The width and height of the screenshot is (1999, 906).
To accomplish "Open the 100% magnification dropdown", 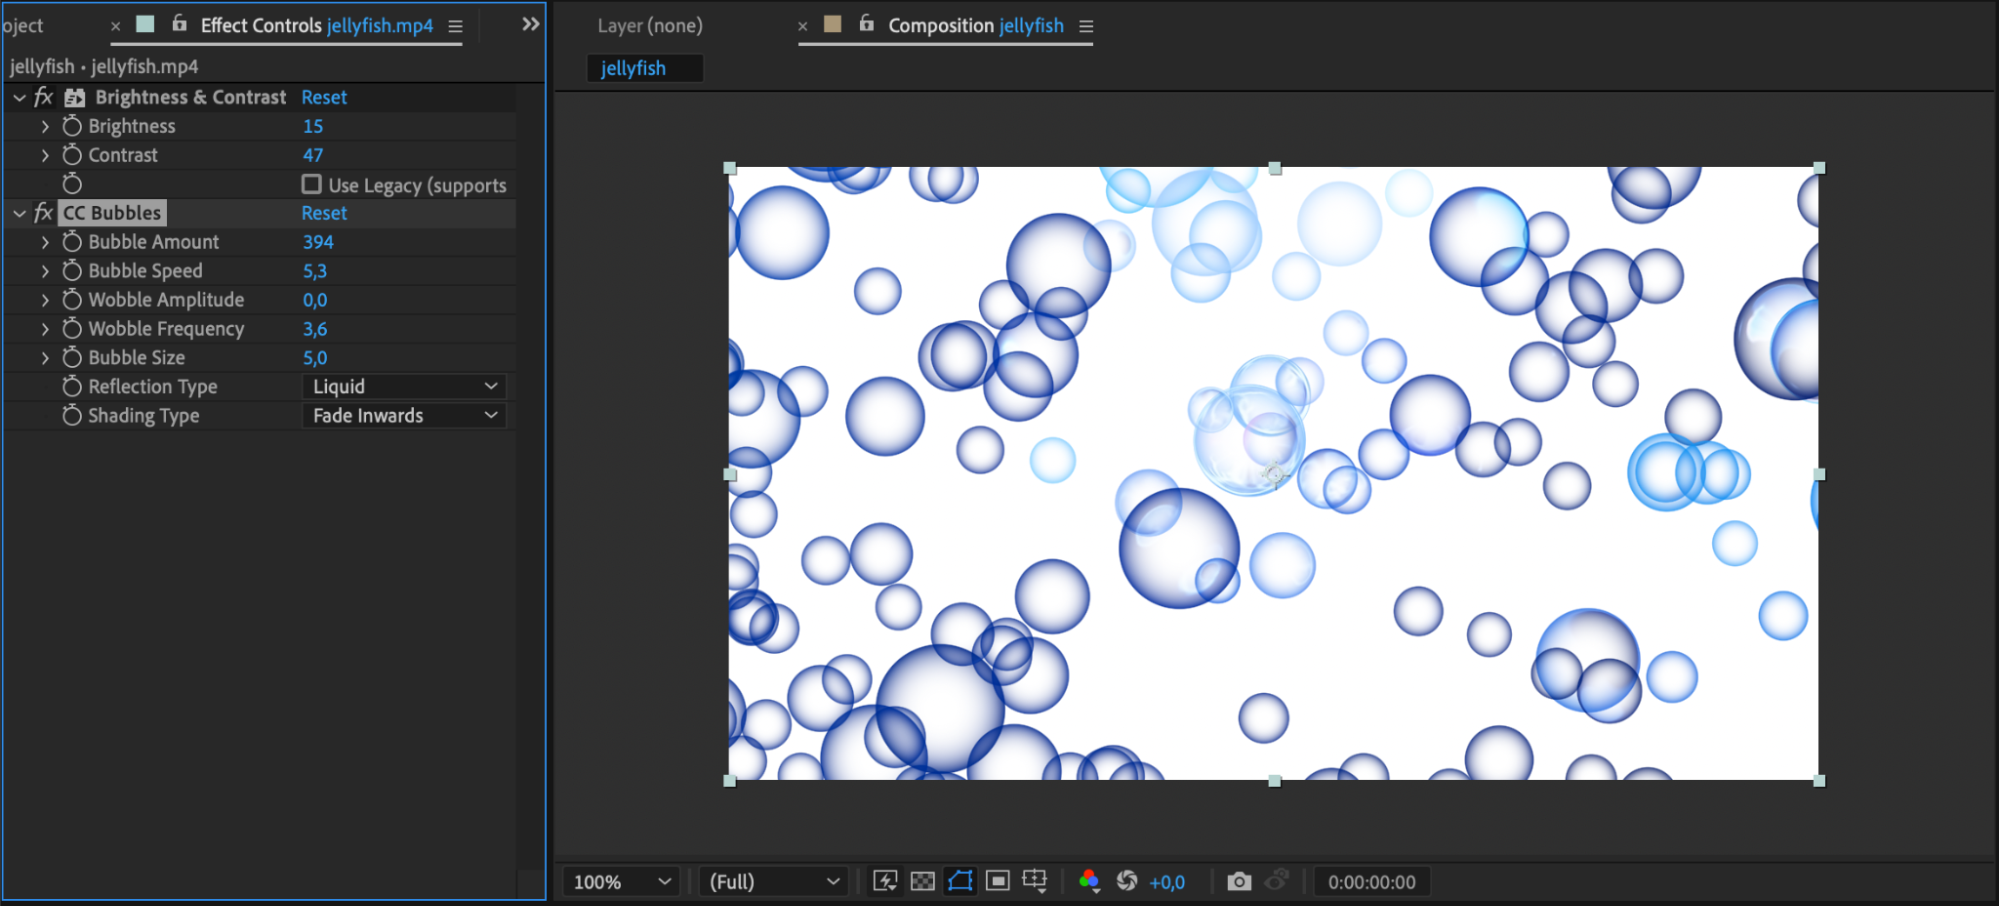I will pyautogui.click(x=621, y=882).
